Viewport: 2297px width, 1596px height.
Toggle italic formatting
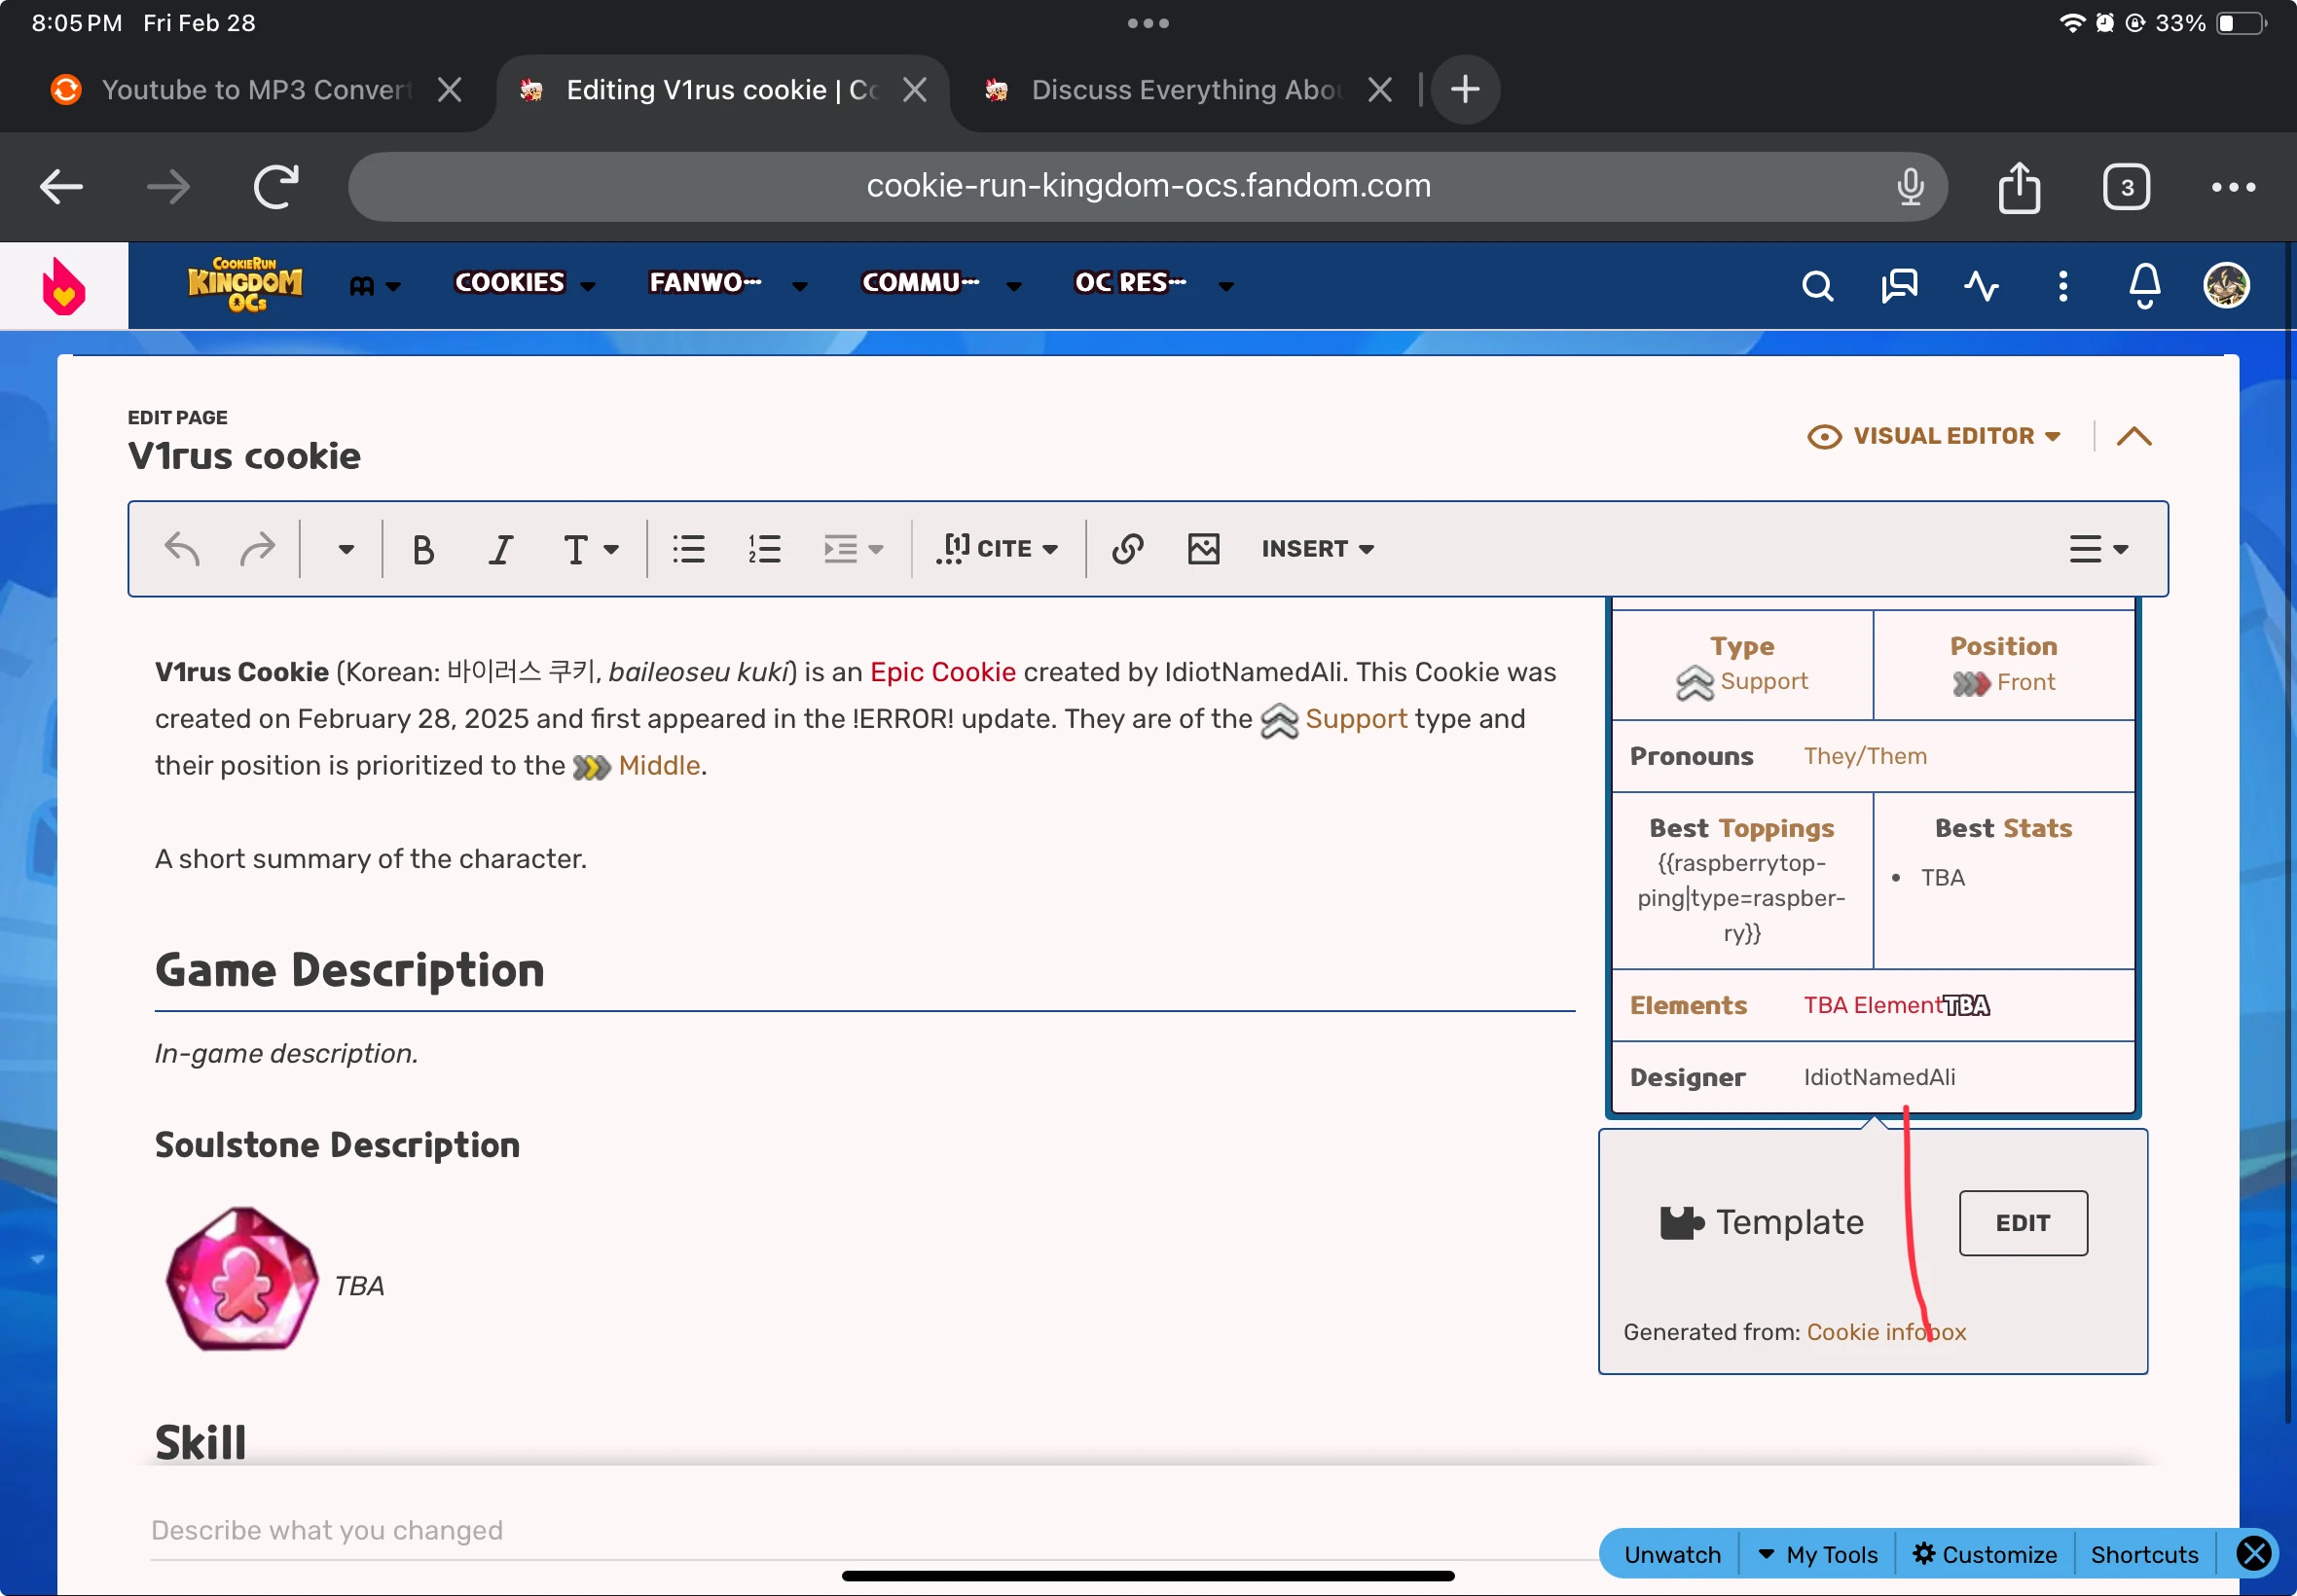point(500,548)
